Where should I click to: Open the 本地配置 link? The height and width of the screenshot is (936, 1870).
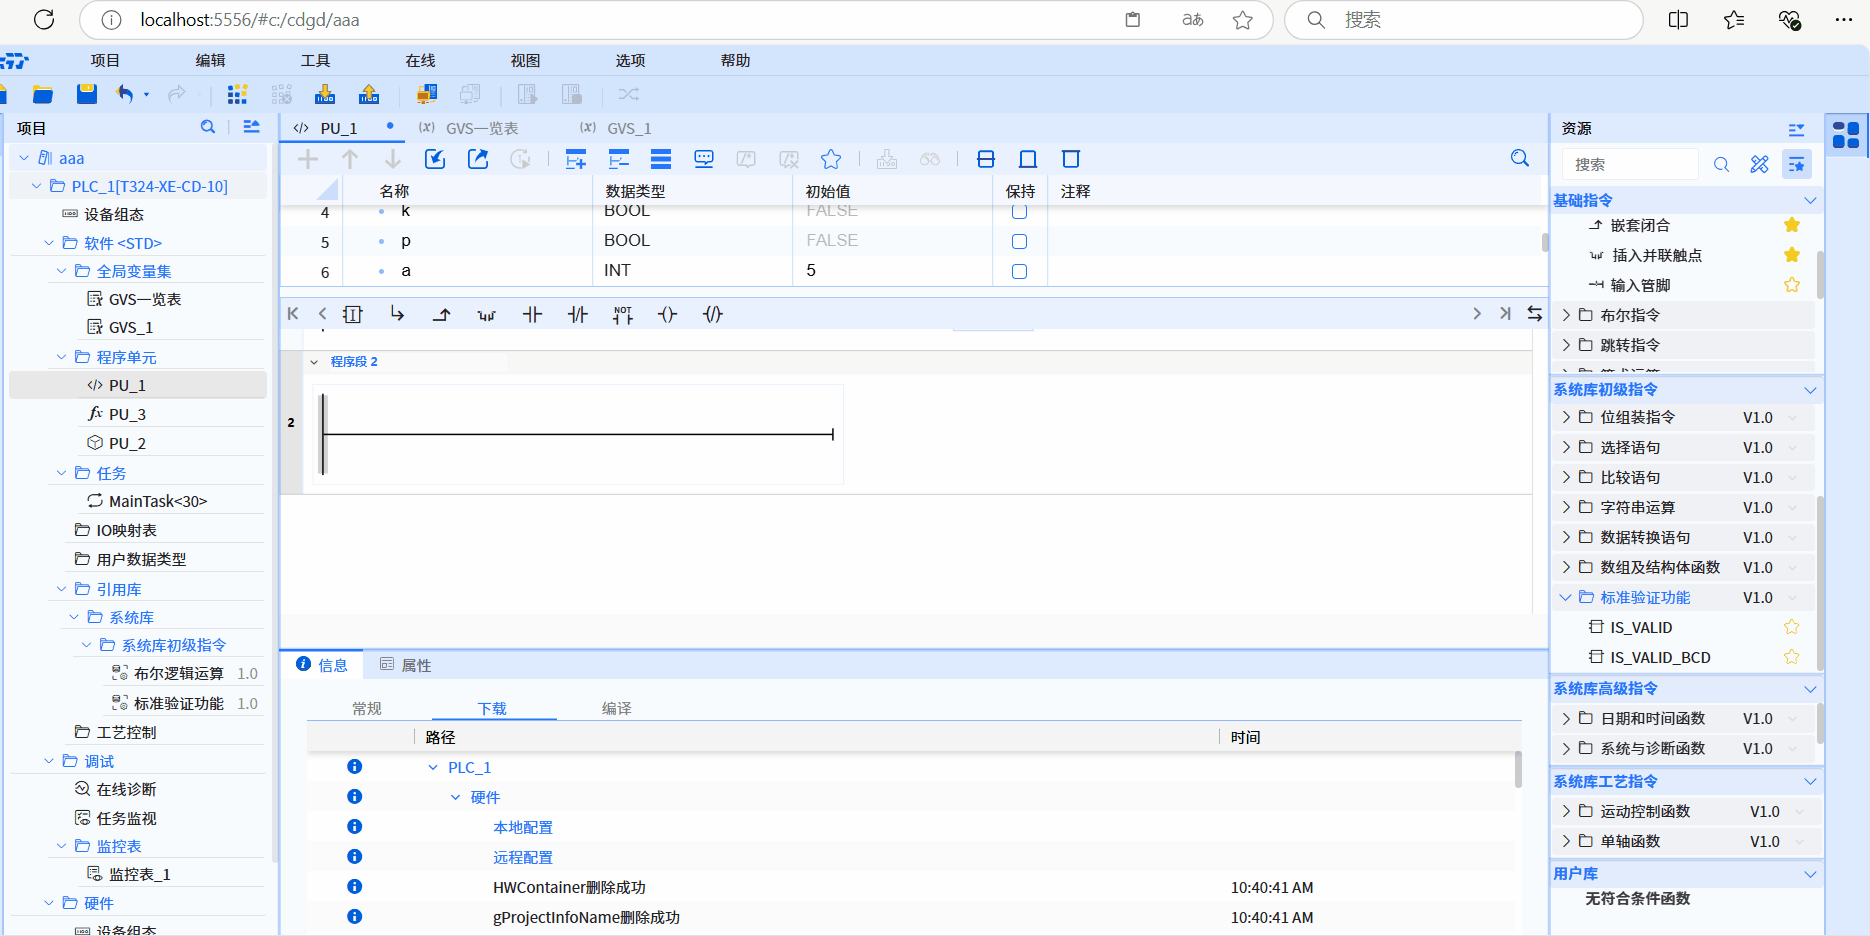pos(522,827)
